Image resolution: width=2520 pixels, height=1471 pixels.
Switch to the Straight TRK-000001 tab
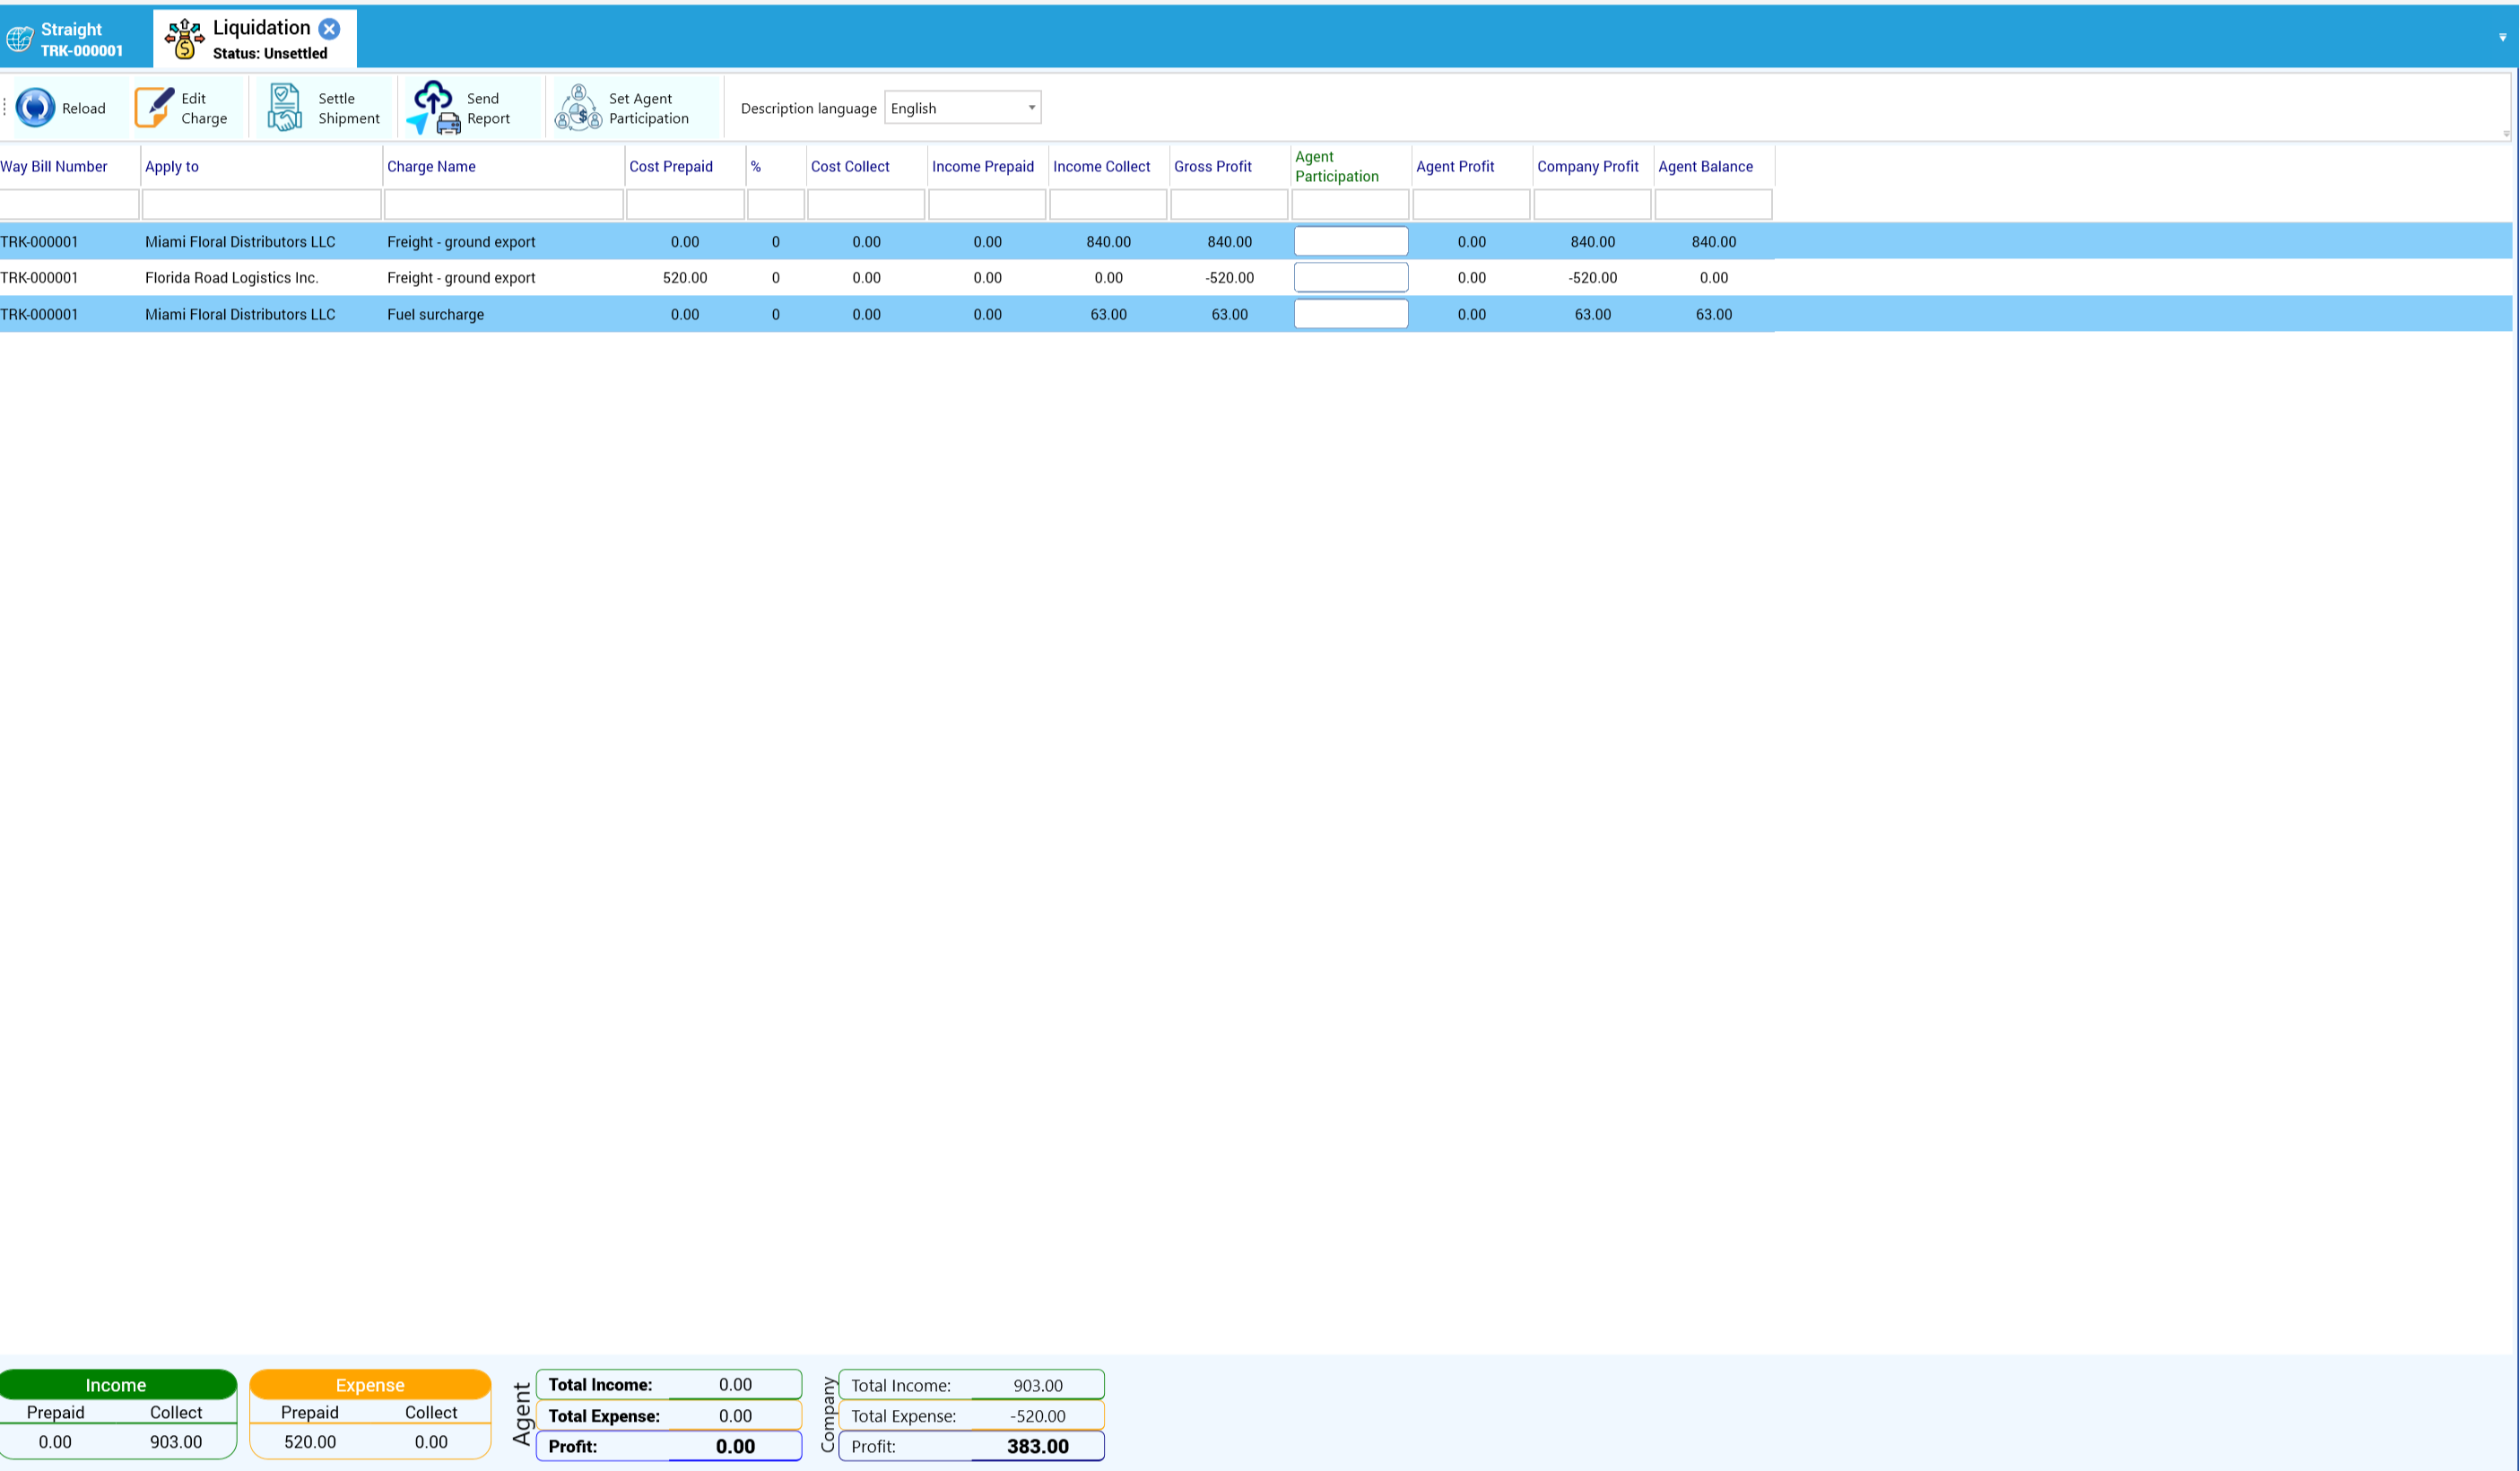(76, 39)
